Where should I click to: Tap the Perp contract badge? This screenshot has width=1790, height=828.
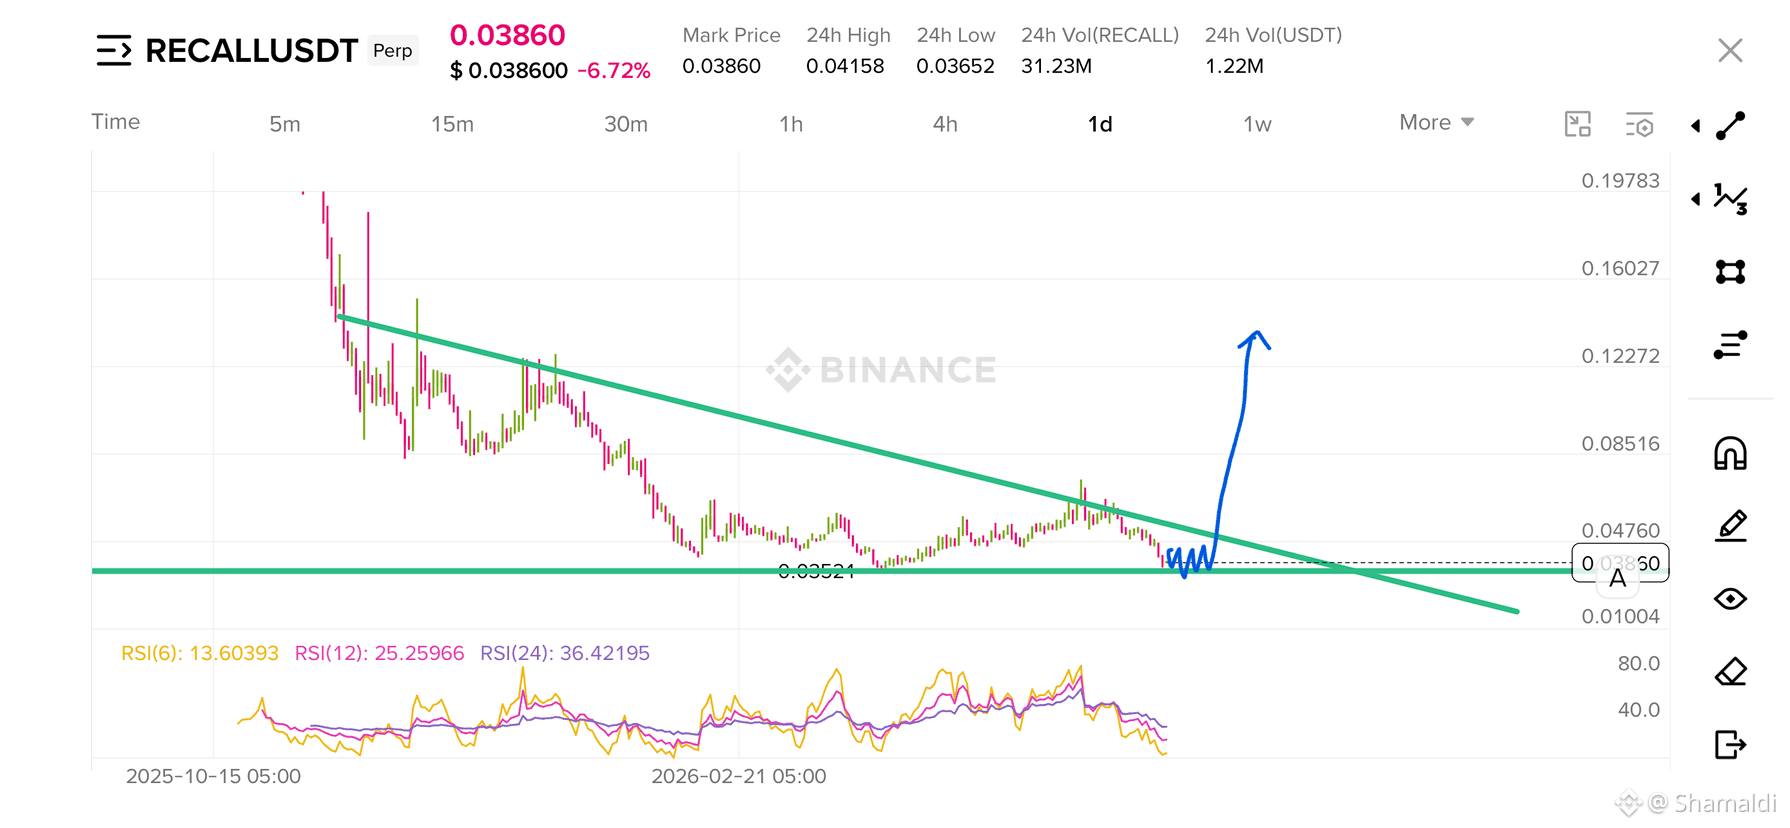393,51
